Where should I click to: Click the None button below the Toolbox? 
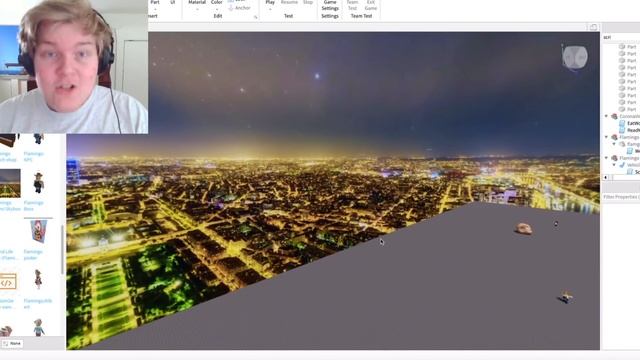click(x=13, y=343)
